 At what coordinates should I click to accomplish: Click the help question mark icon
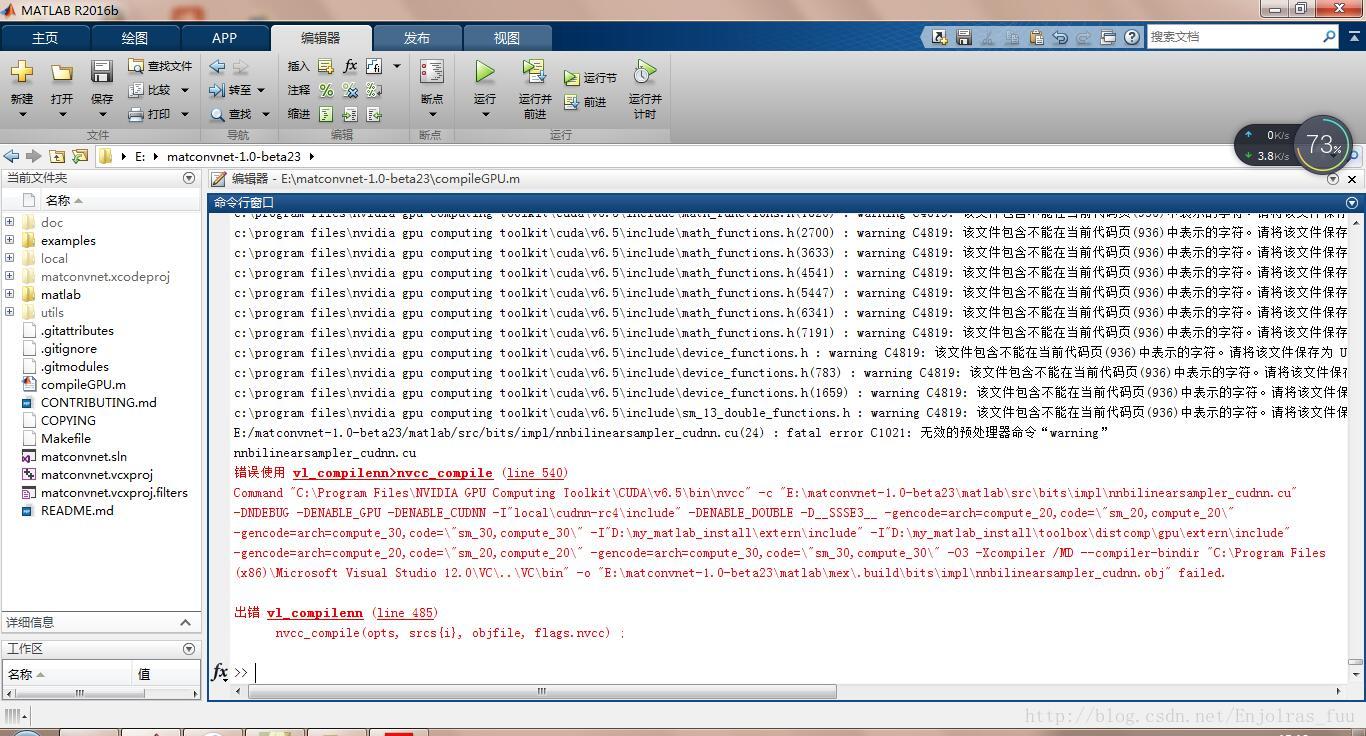tap(1132, 37)
